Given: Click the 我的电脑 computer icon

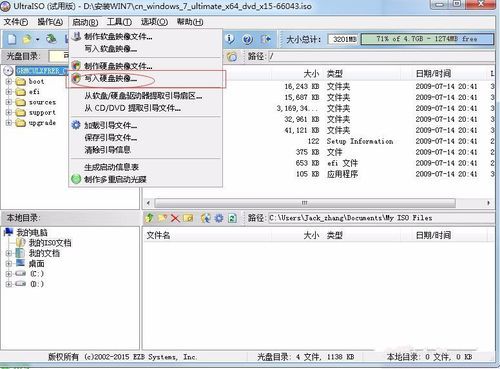Looking at the screenshot, I should pos(8,232).
